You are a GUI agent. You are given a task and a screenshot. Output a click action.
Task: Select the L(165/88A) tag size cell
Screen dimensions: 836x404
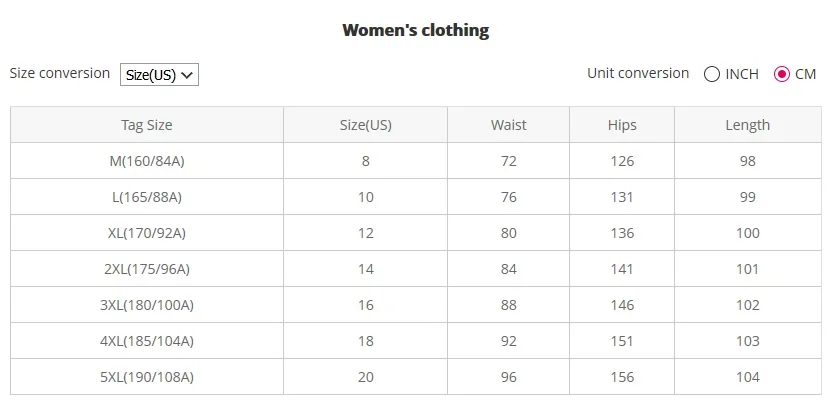146,197
